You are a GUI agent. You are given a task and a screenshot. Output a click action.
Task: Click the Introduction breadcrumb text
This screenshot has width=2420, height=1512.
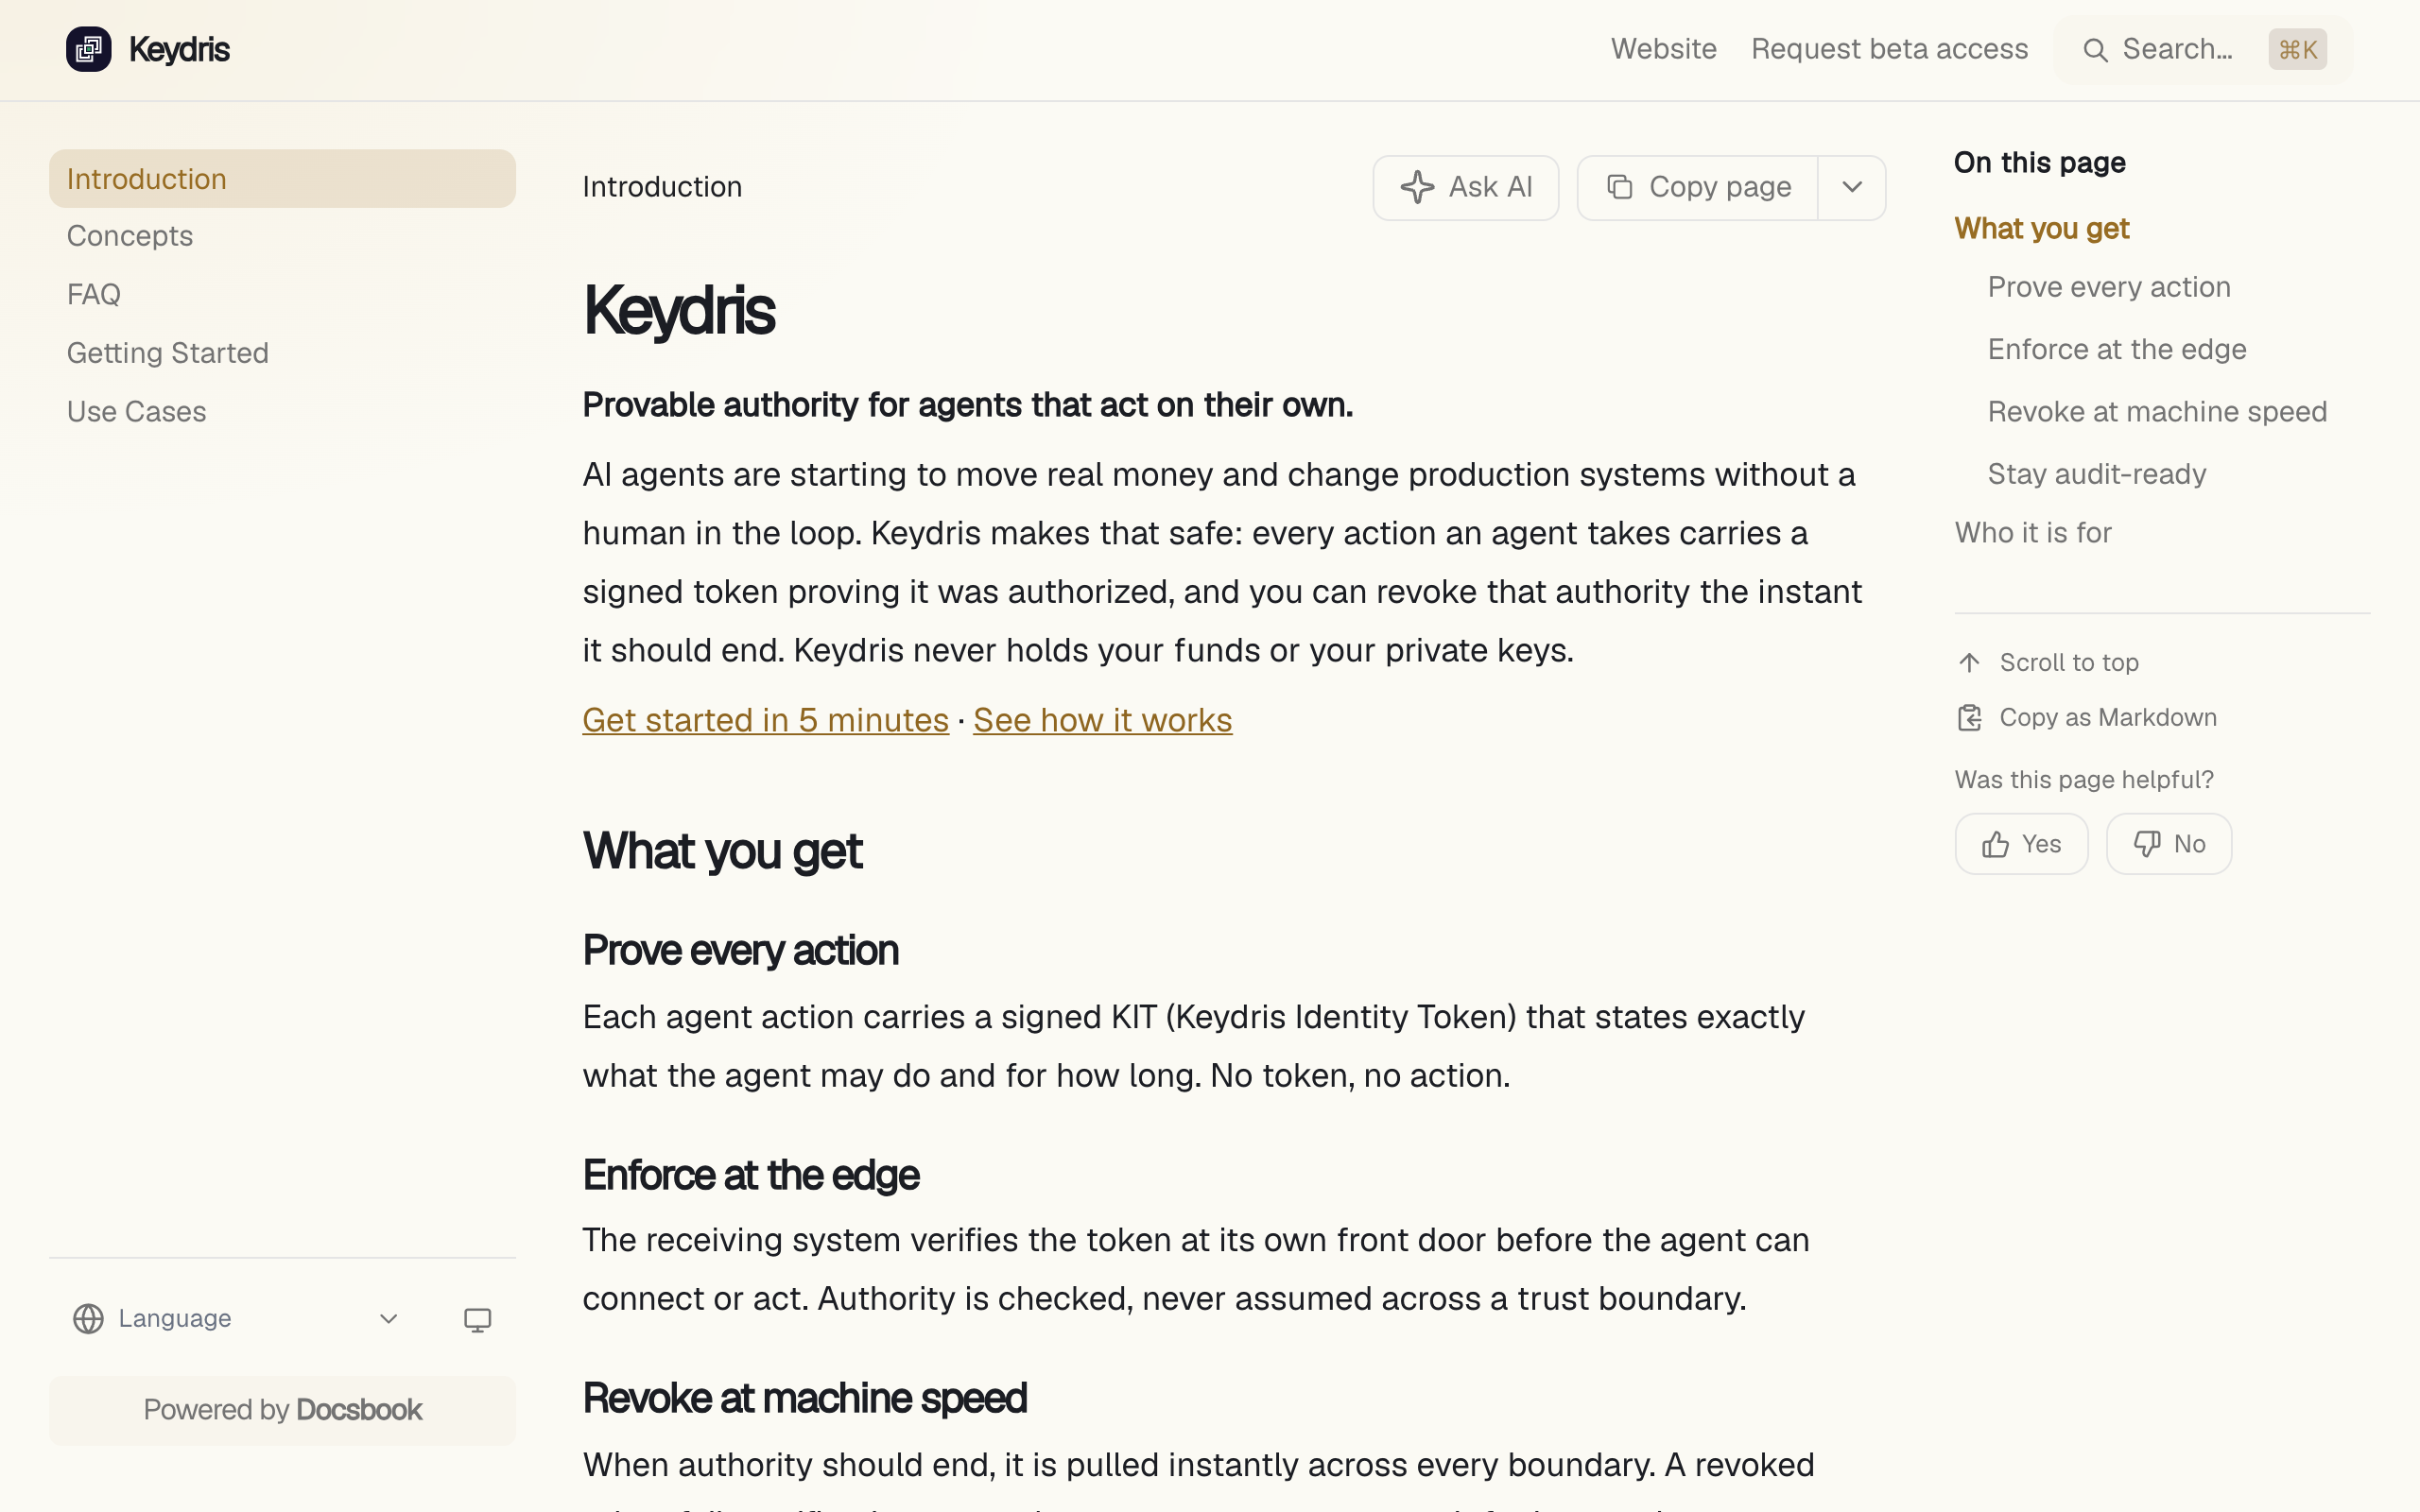click(662, 187)
